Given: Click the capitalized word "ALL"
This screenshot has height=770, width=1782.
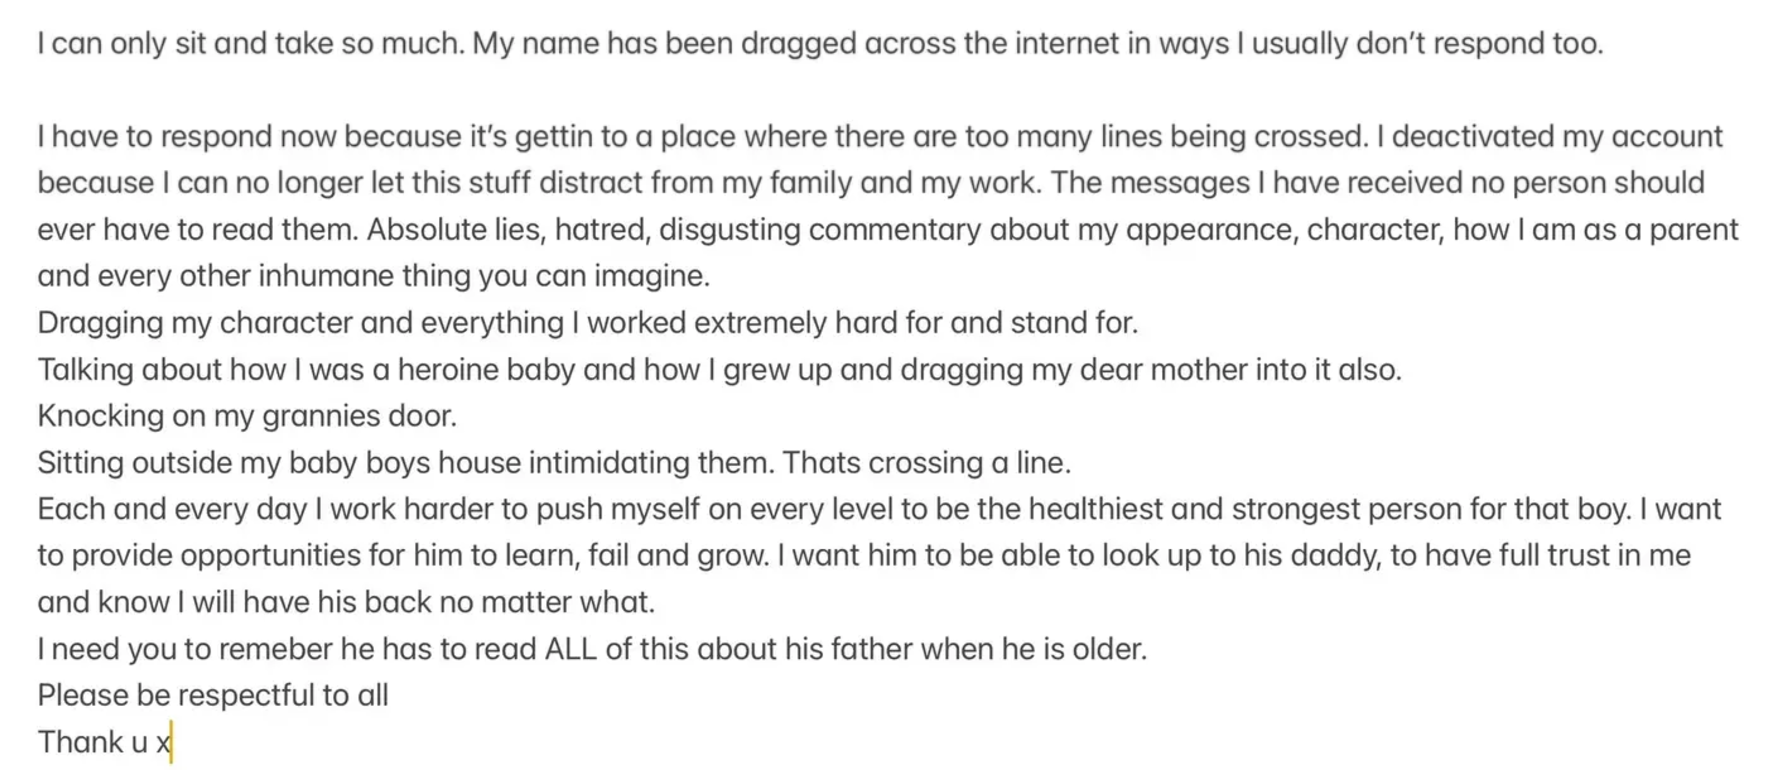Looking at the screenshot, I should [570, 649].
